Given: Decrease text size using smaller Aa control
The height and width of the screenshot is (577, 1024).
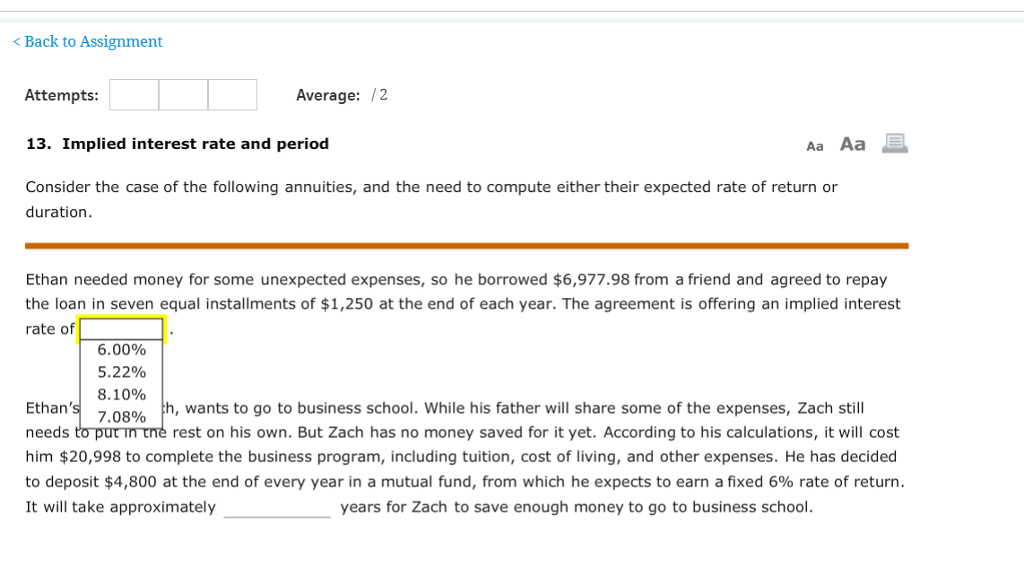Looking at the screenshot, I should tap(815, 145).
